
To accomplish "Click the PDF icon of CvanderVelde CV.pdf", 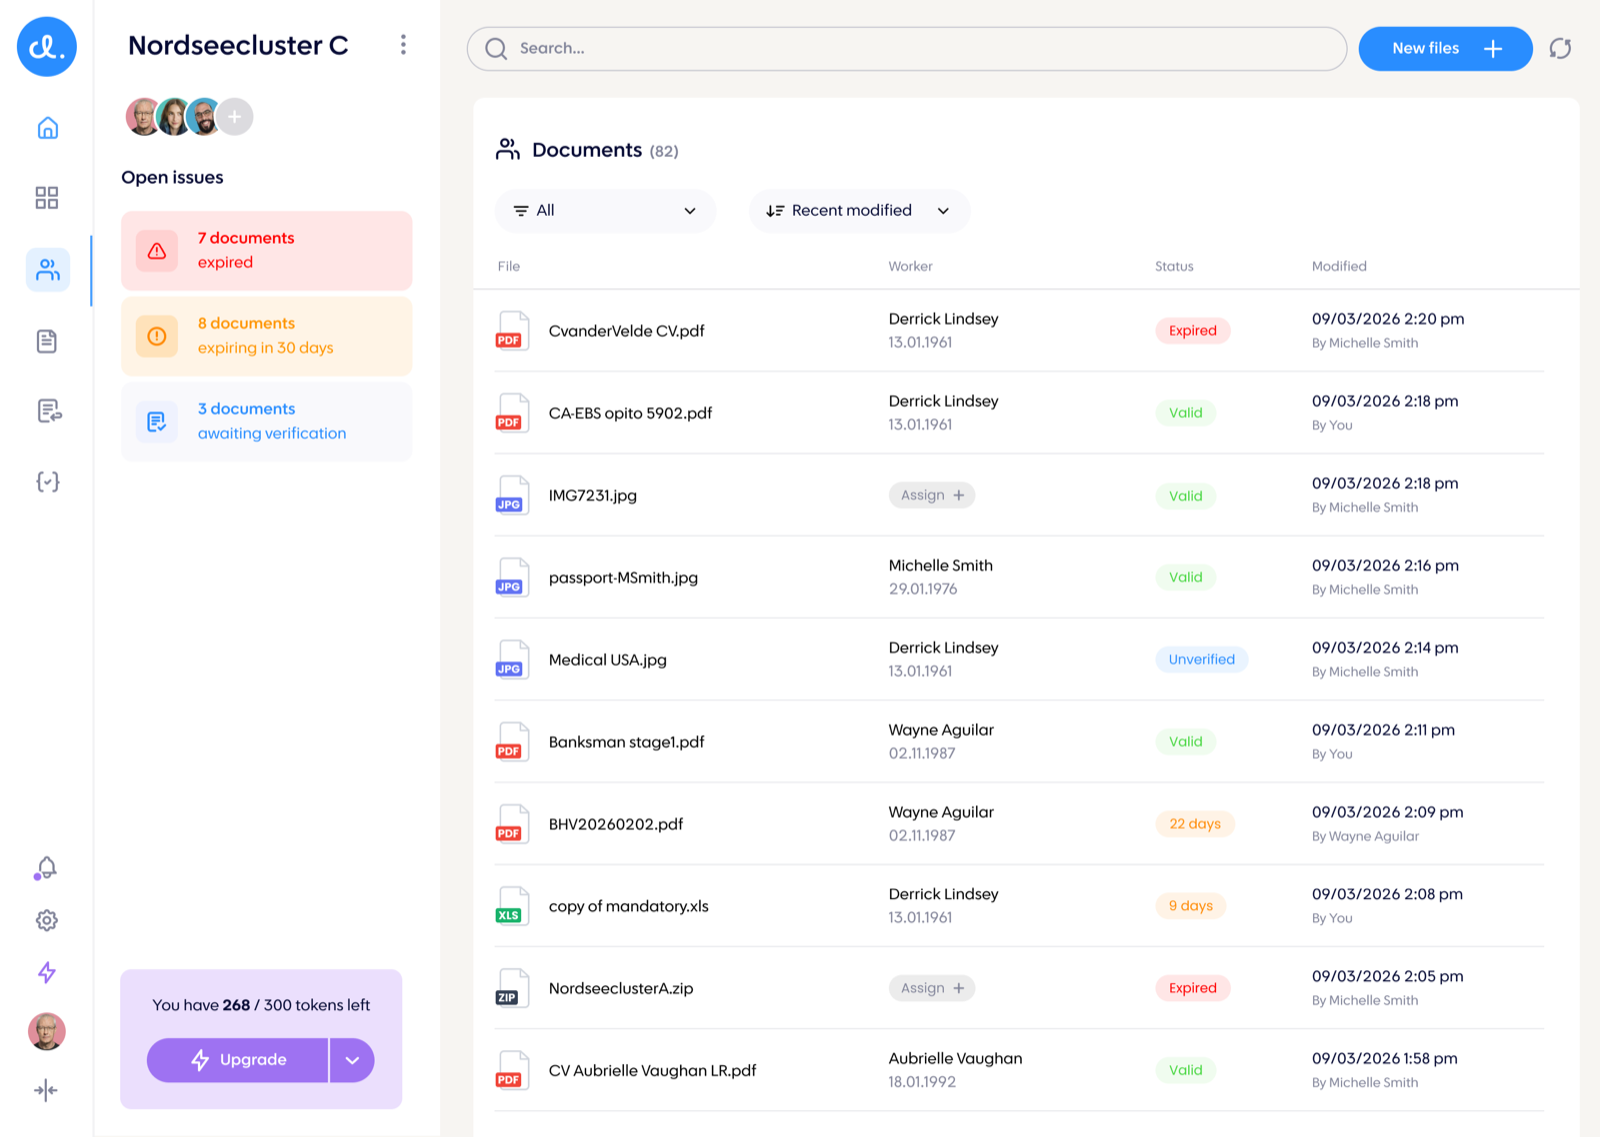I will (512, 331).
